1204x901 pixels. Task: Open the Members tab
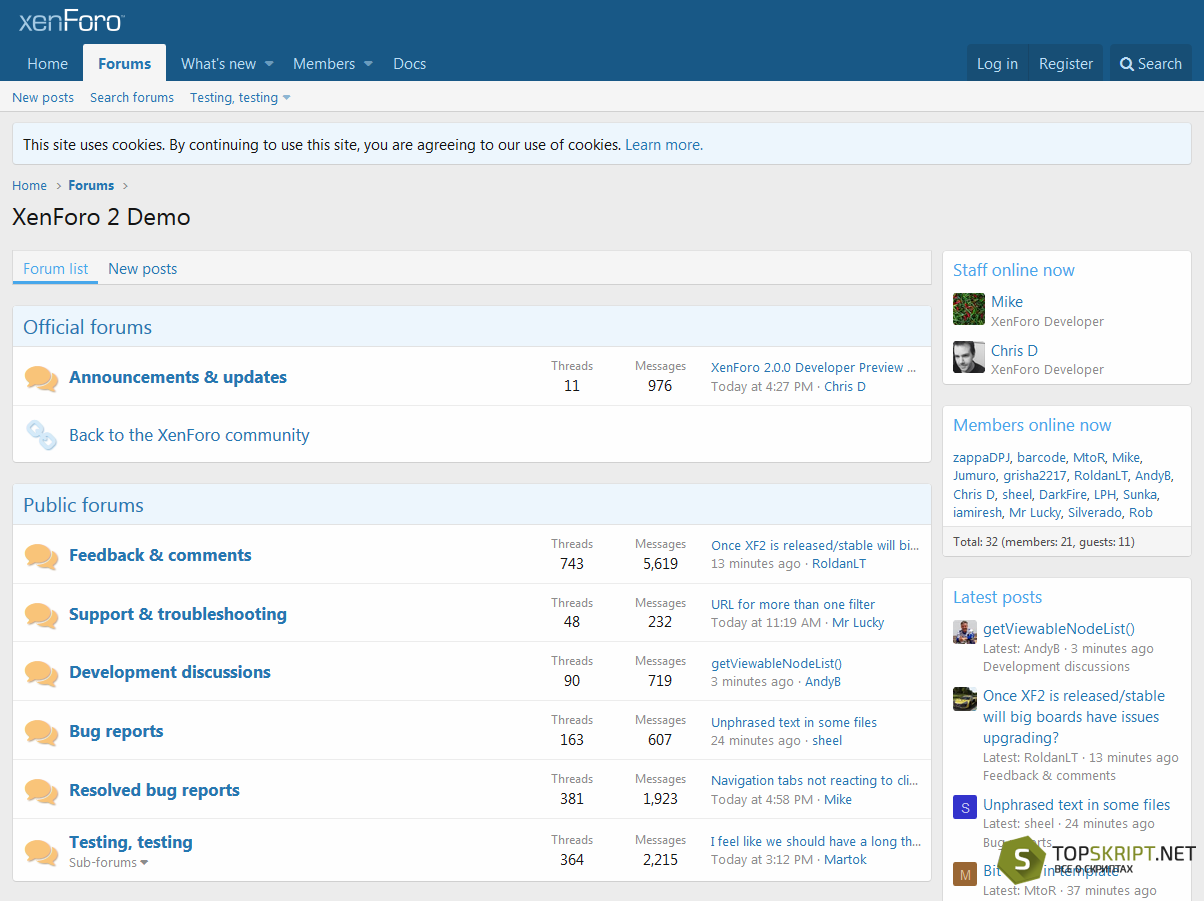click(x=324, y=64)
